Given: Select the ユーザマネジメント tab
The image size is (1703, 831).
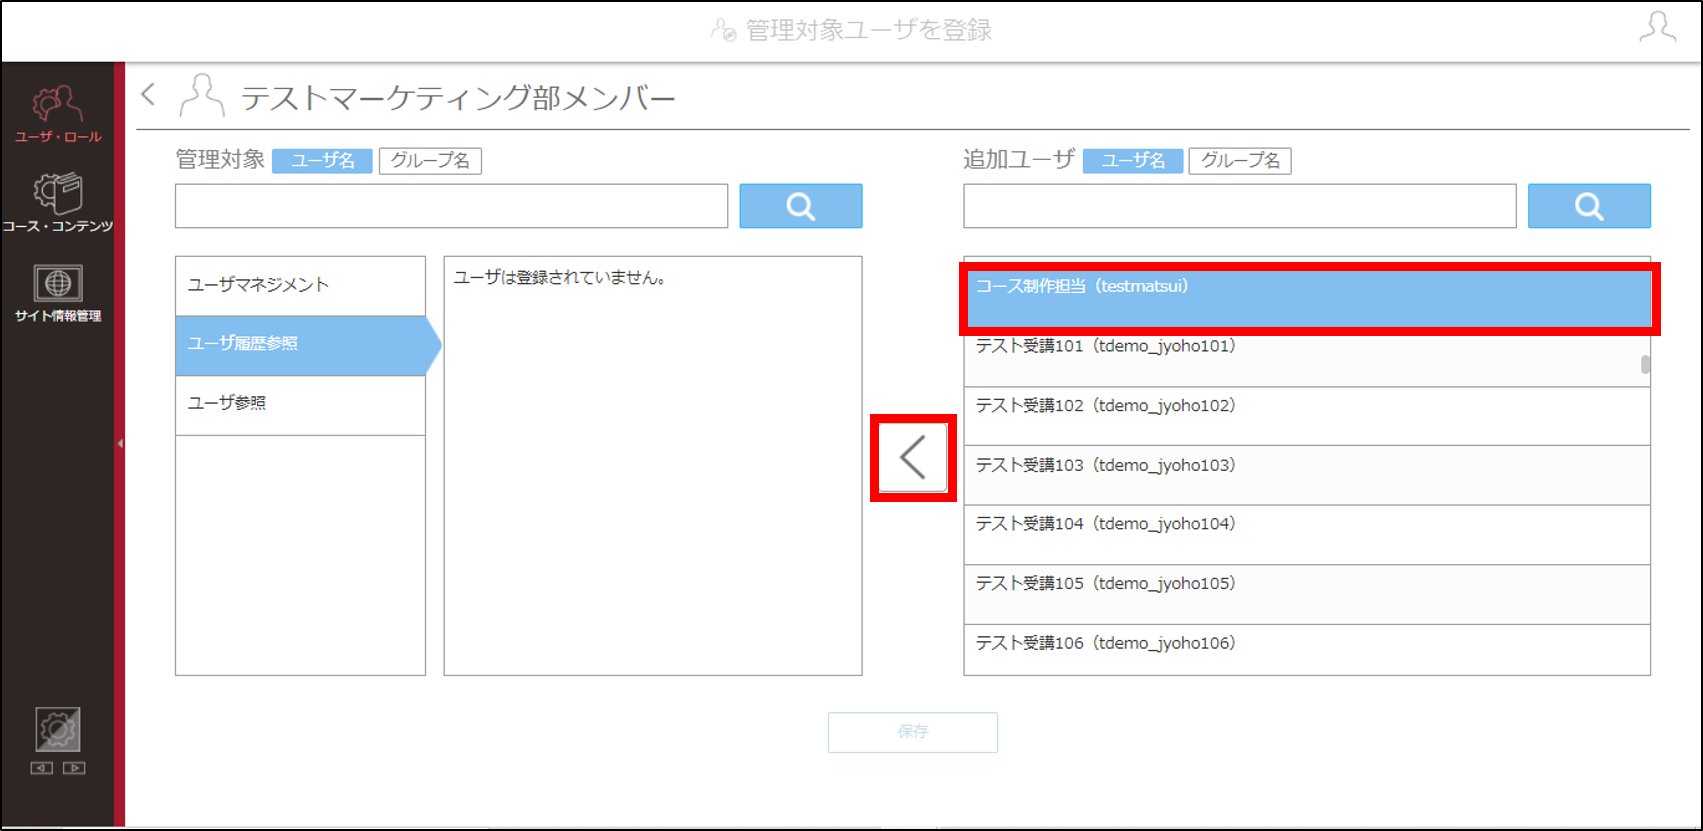Looking at the screenshot, I should click(x=300, y=286).
